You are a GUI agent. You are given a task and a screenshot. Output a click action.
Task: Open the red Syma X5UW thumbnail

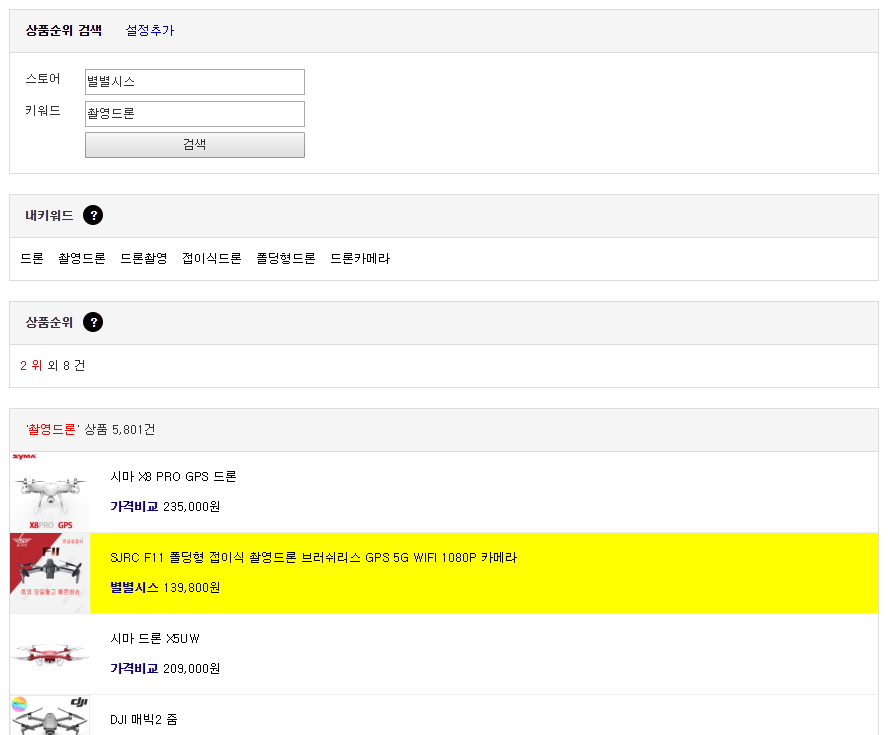50,654
